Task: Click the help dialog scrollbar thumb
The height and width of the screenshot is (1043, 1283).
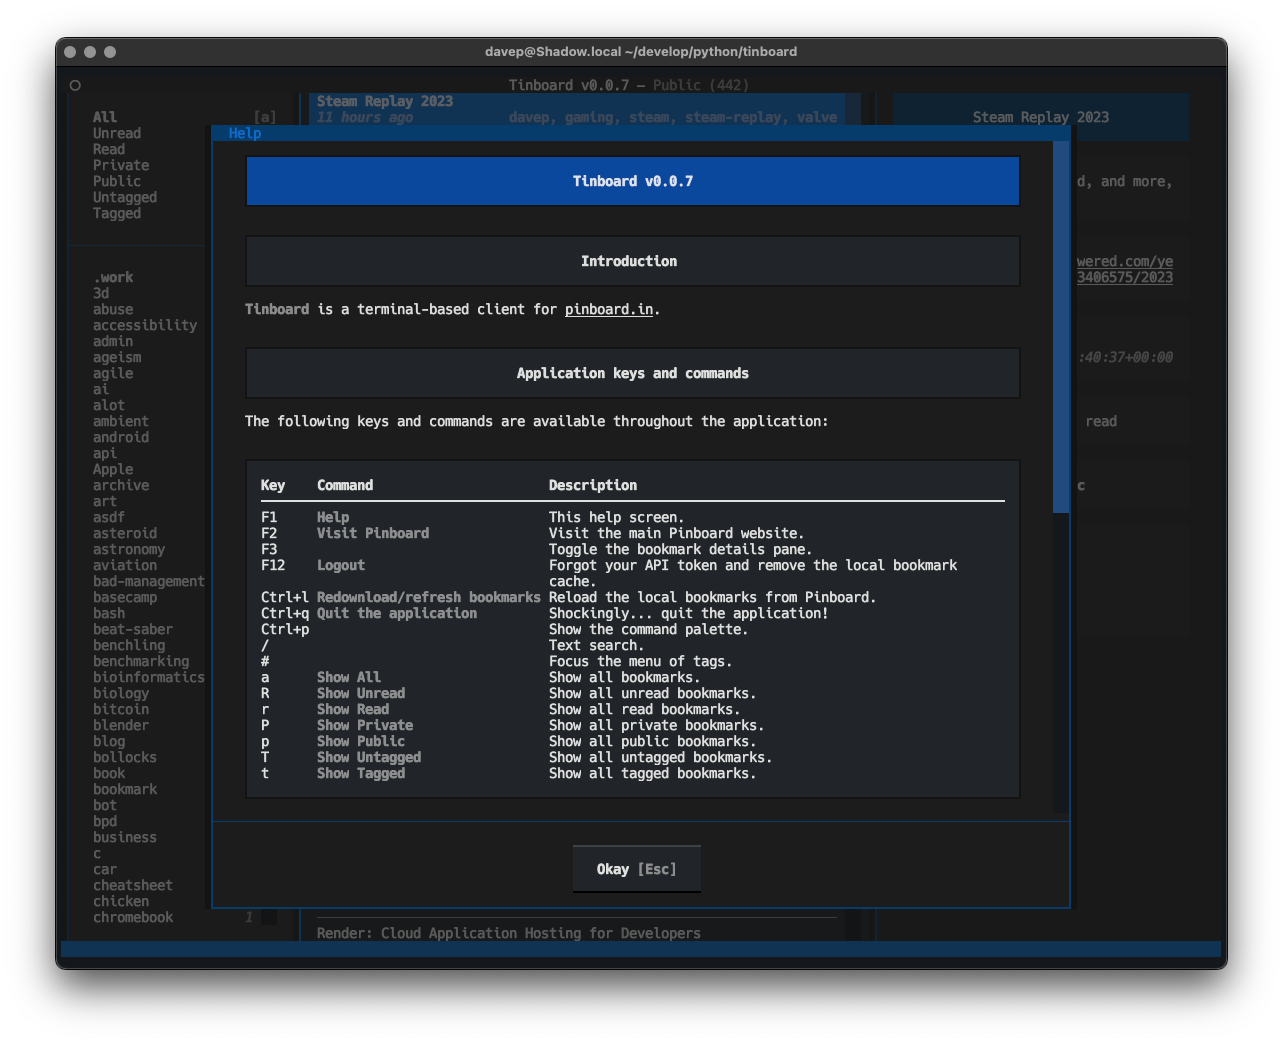Action: pyautogui.click(x=1061, y=327)
